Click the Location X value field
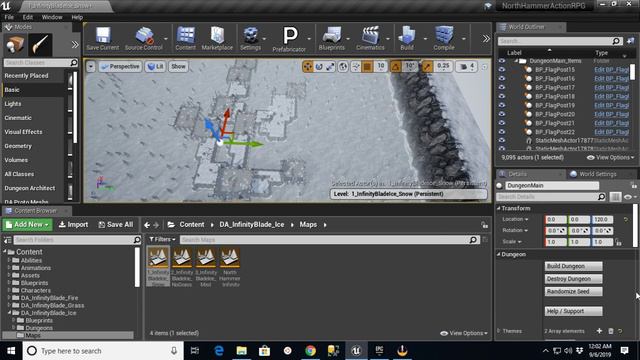The image size is (640, 360). coord(556,220)
